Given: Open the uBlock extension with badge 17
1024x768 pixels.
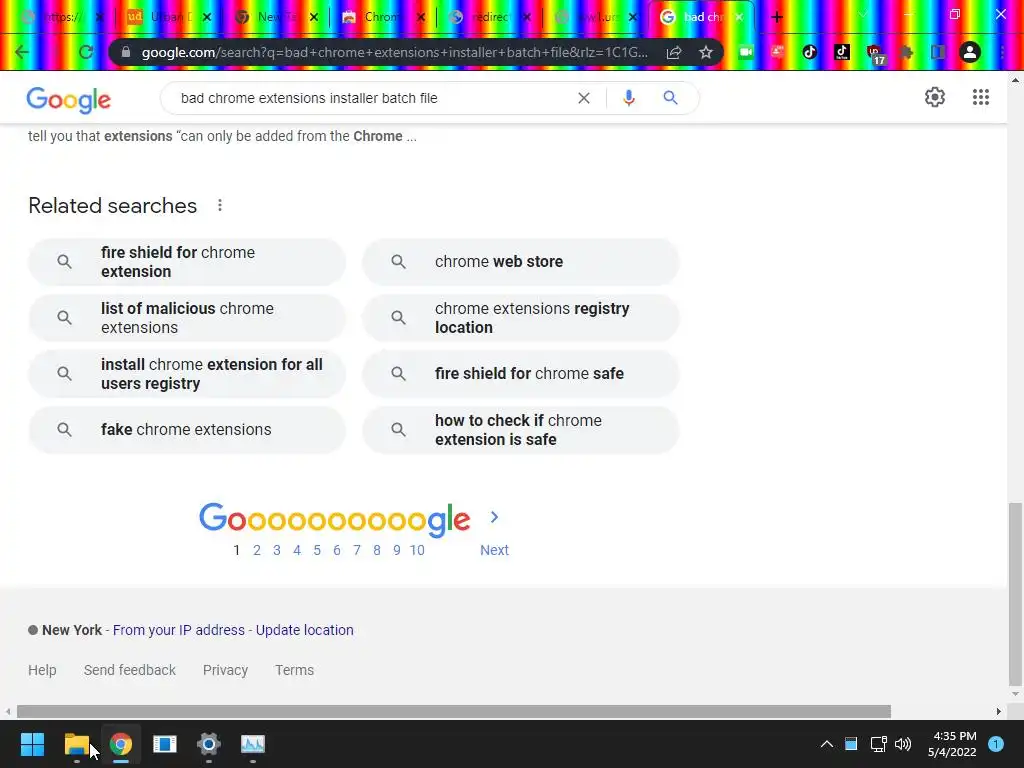Looking at the screenshot, I should [874, 54].
